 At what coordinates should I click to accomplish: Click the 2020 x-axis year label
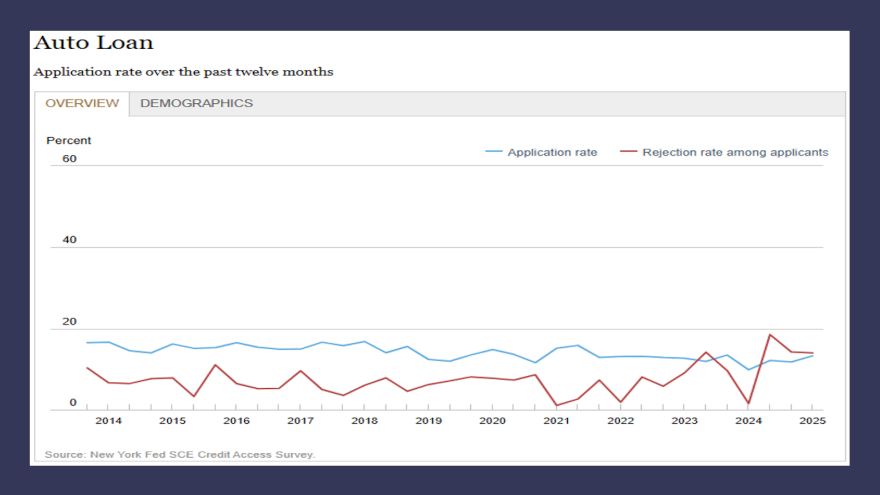tap(492, 421)
